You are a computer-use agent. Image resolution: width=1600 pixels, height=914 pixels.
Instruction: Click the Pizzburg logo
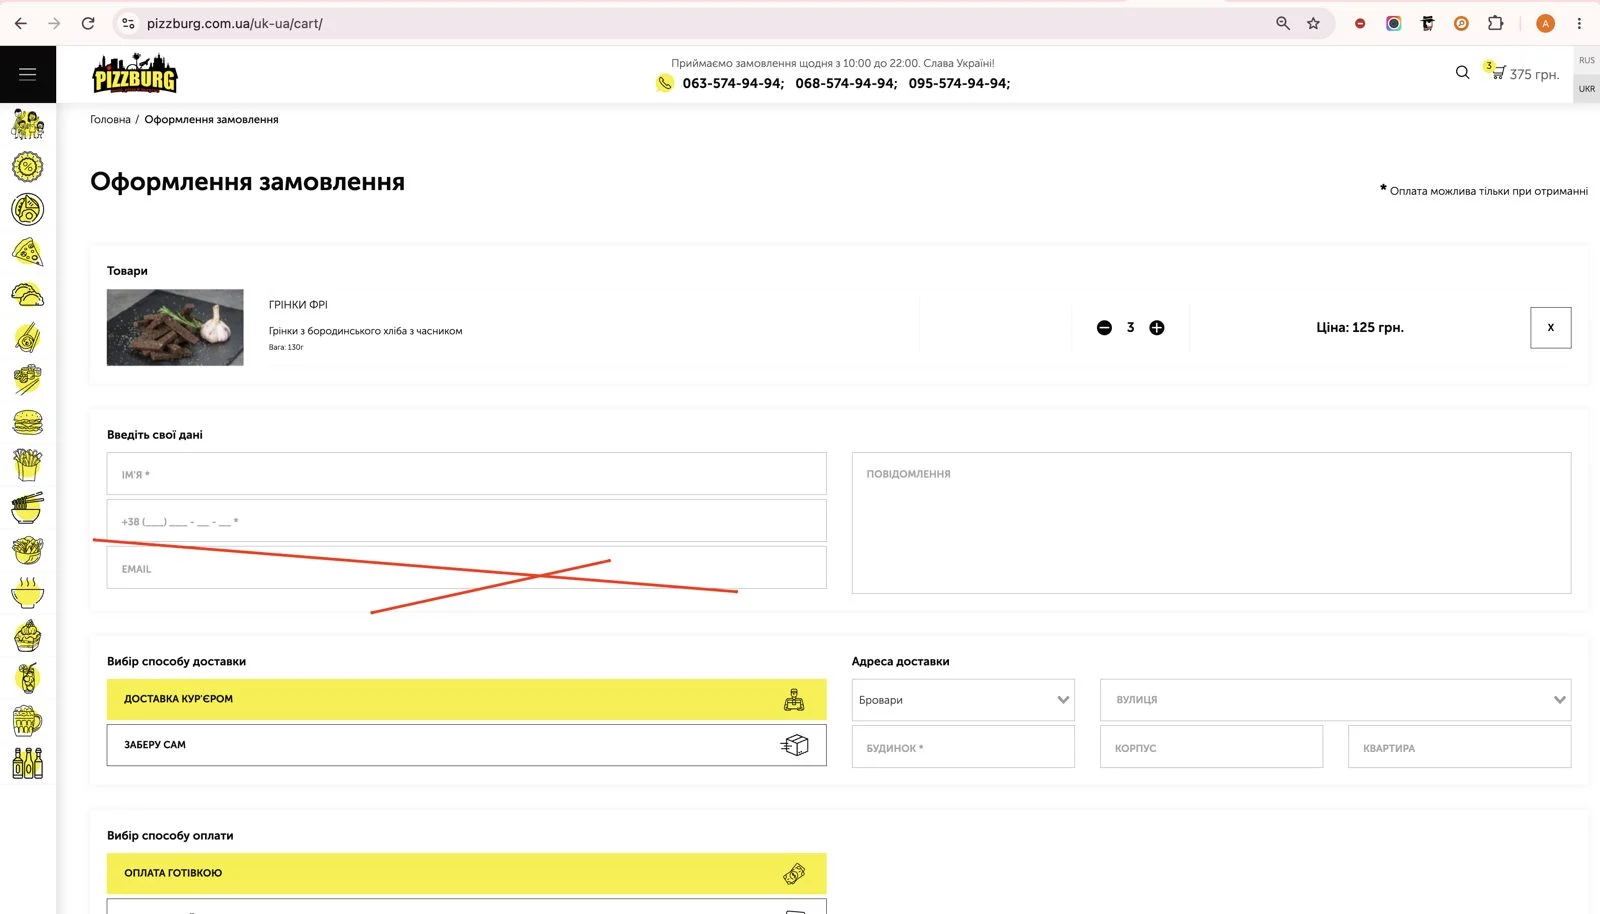pos(135,75)
